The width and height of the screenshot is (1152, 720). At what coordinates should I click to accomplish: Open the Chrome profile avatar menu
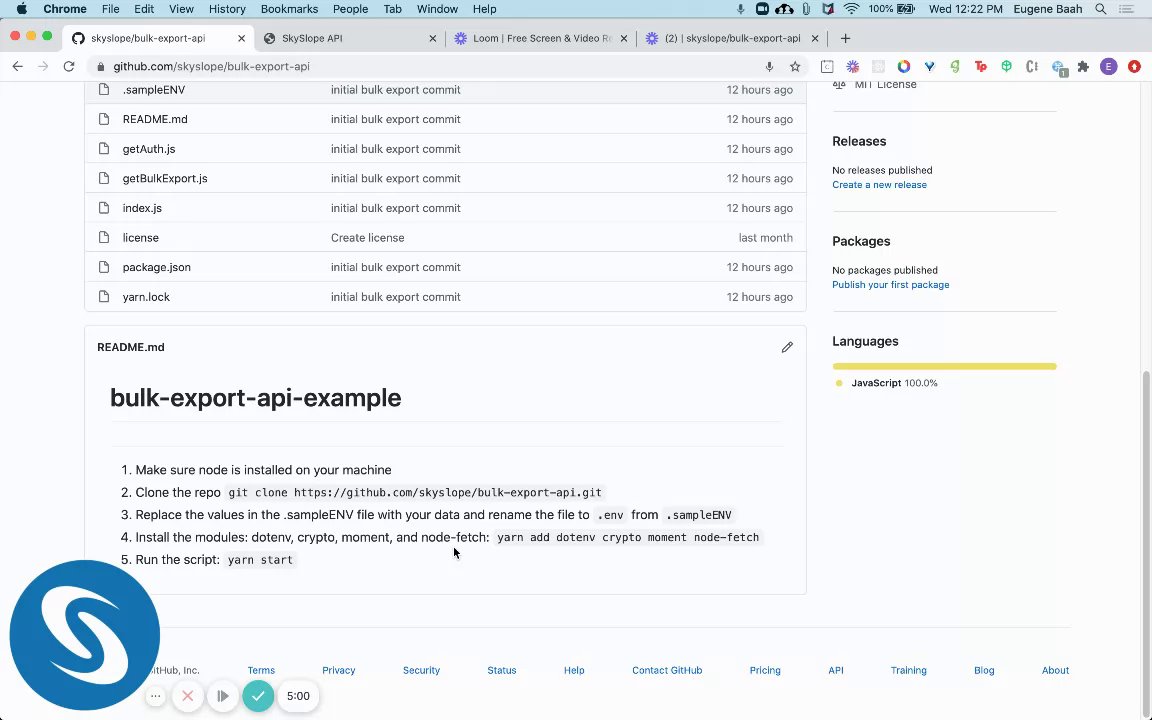tap(1108, 67)
